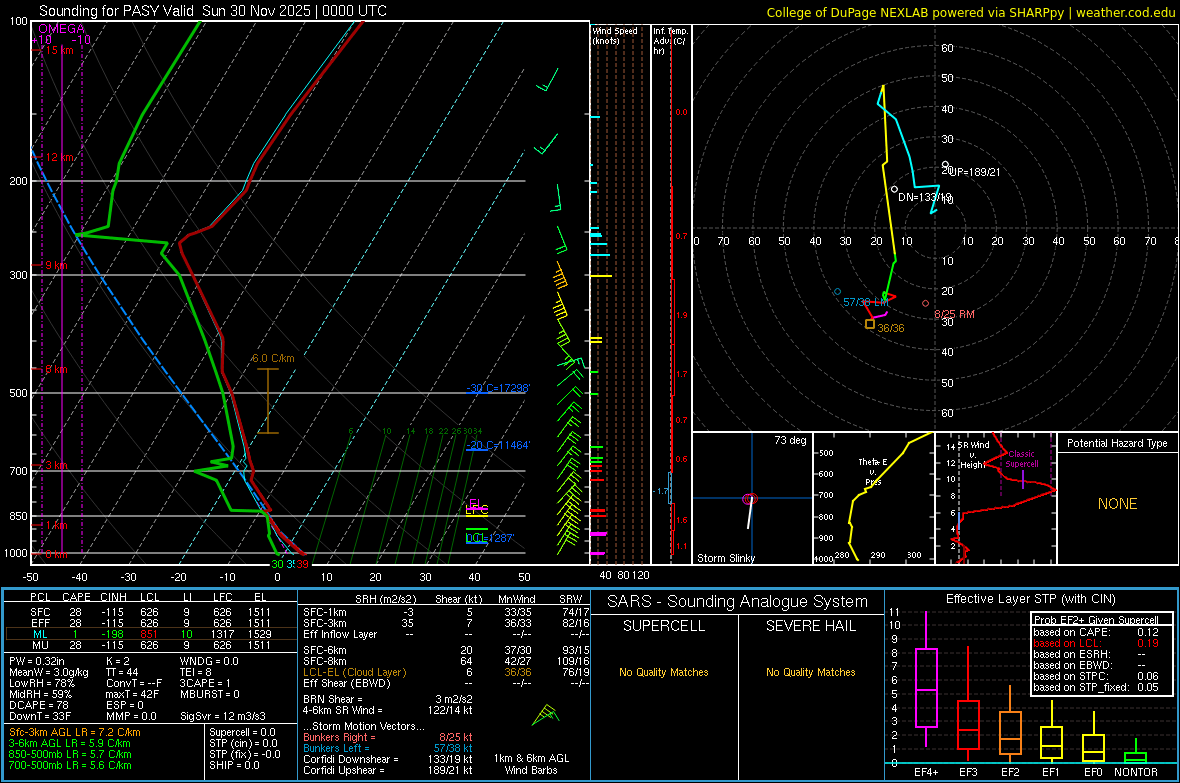Click the 'Wind Speed (knots)' panel header
1180x783 pixels.
pos(615,35)
